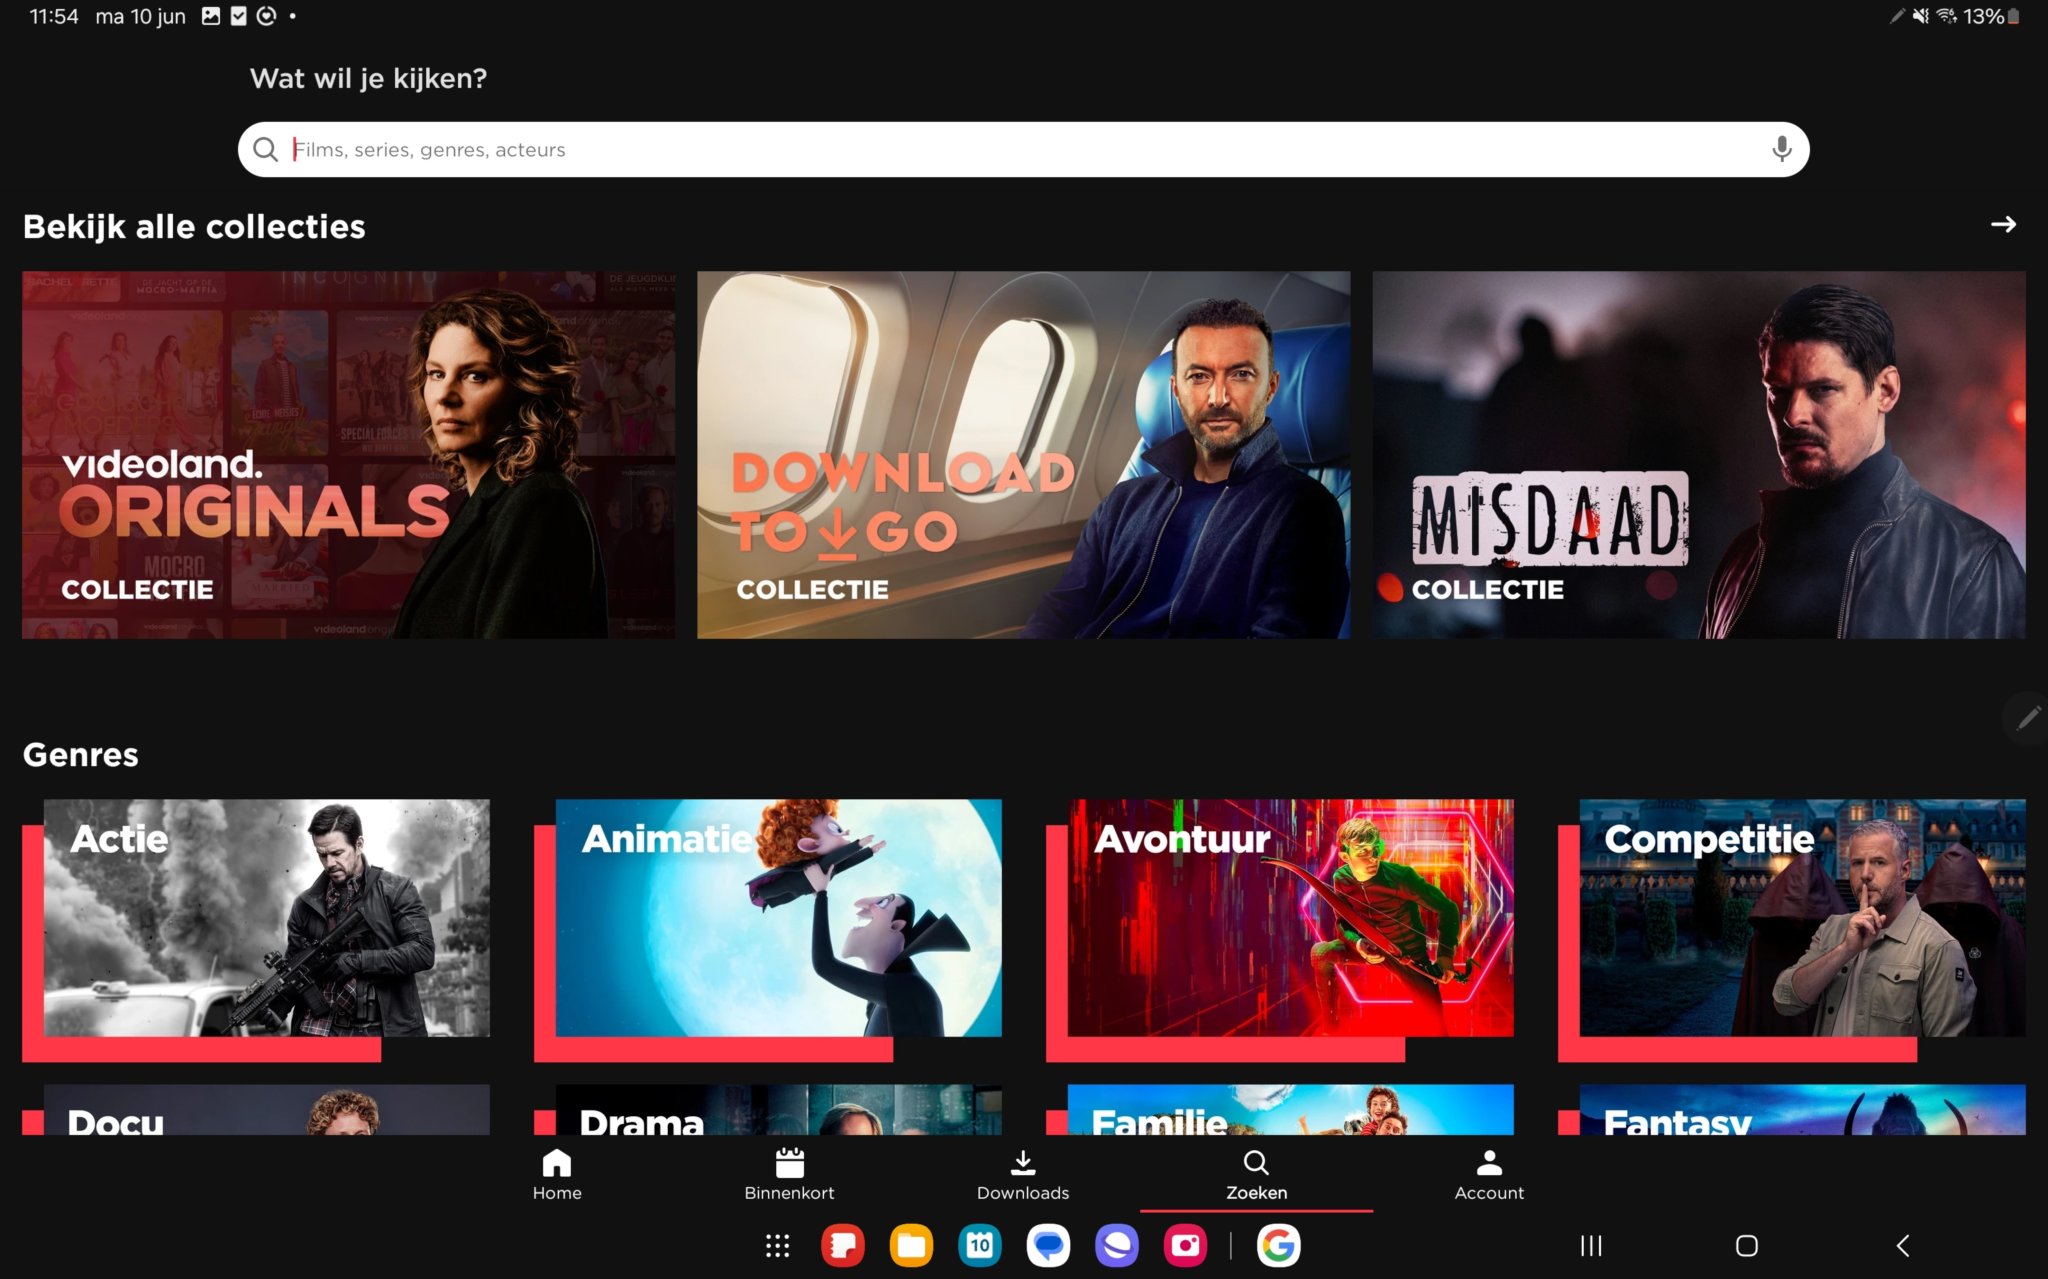This screenshot has height=1279, width=2048.
Task: Open the pink camera app
Action: click(1185, 1246)
